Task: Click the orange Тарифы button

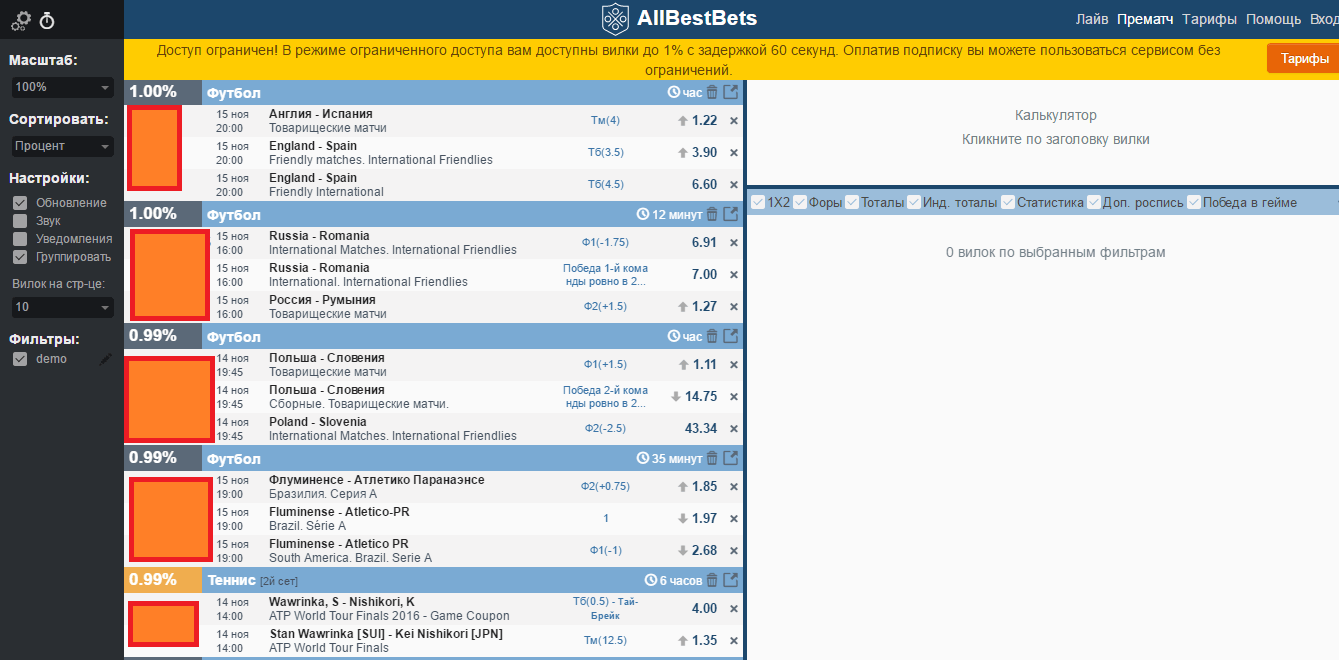Action: (1303, 58)
